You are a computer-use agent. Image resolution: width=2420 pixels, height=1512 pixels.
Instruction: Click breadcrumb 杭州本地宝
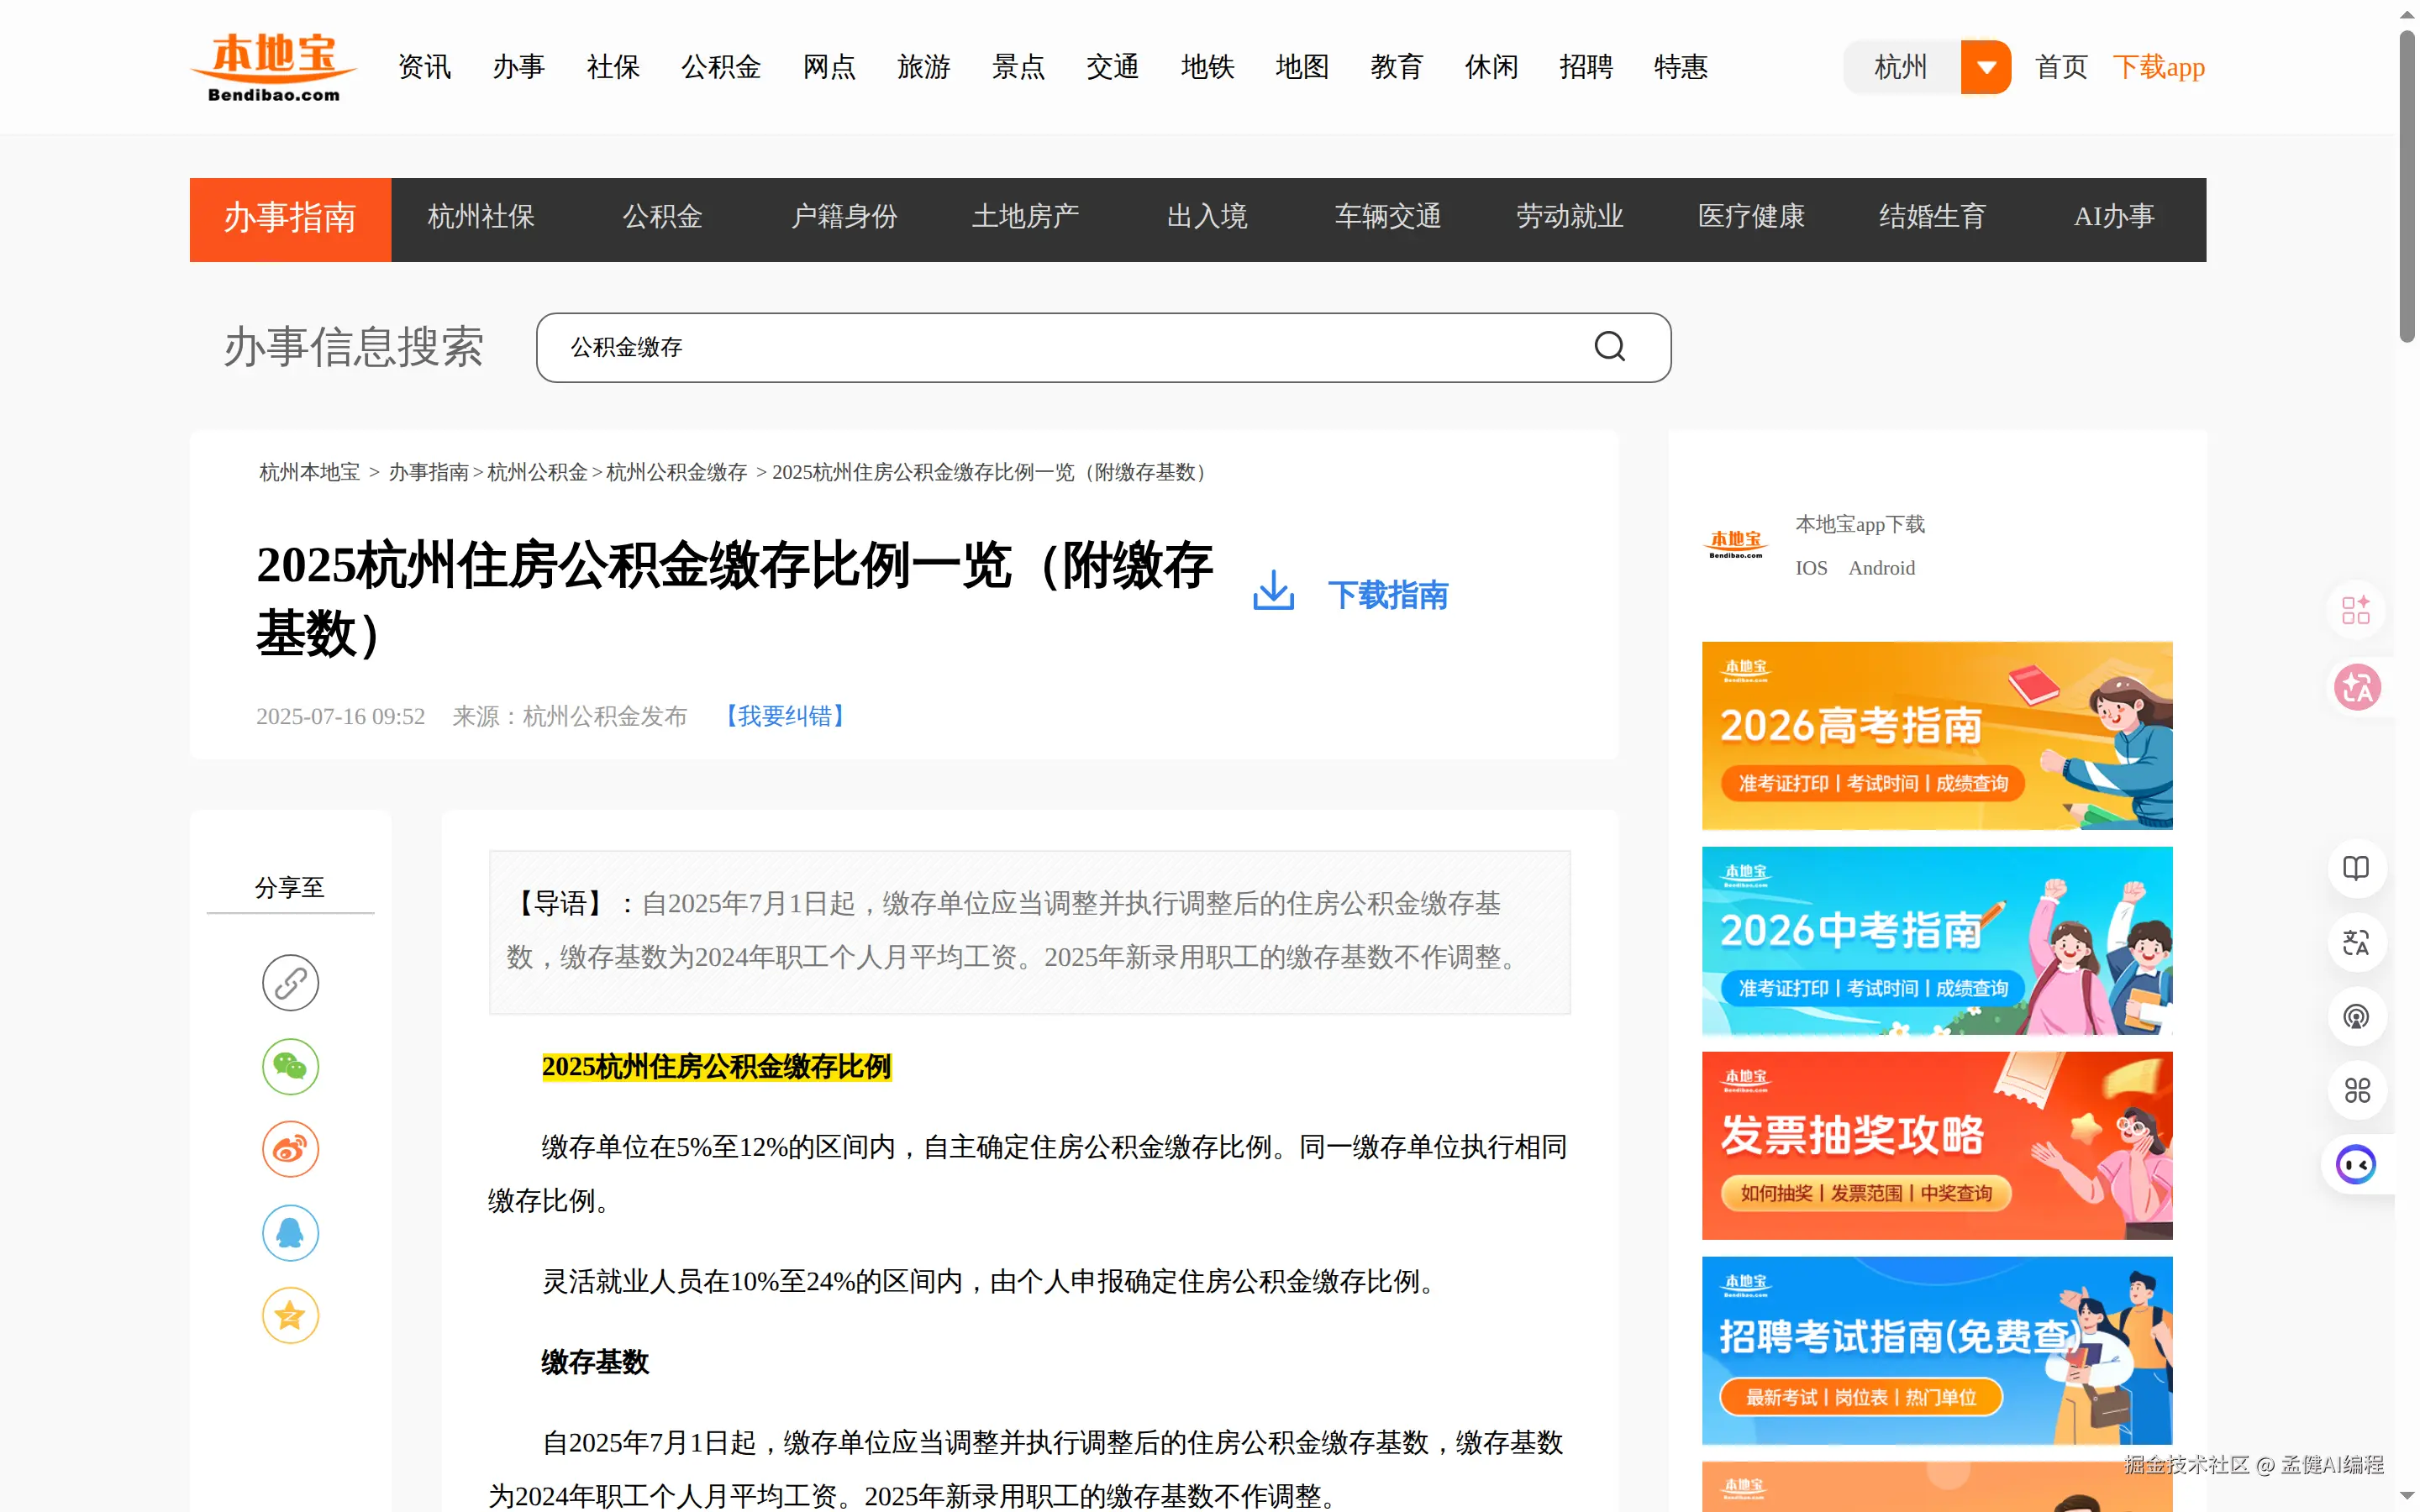pyautogui.click(x=309, y=472)
